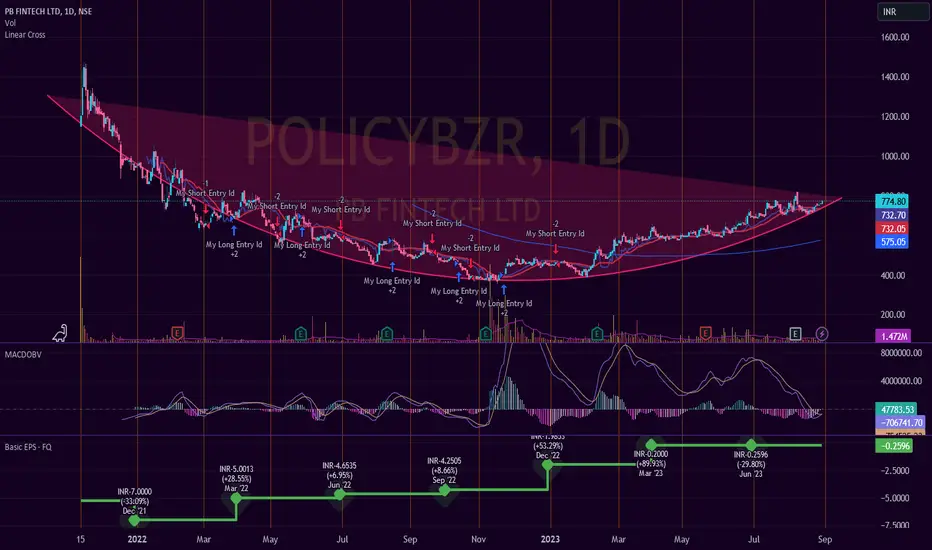
Task: Click the 774.80 current price label
Action: tap(892, 202)
